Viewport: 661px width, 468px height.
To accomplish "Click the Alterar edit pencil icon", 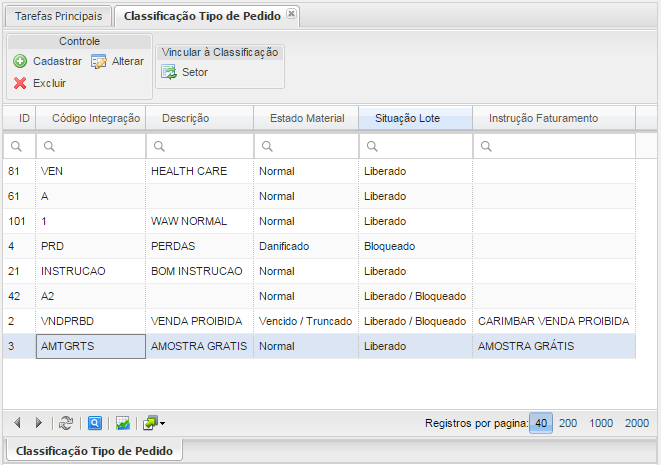I will (99, 61).
